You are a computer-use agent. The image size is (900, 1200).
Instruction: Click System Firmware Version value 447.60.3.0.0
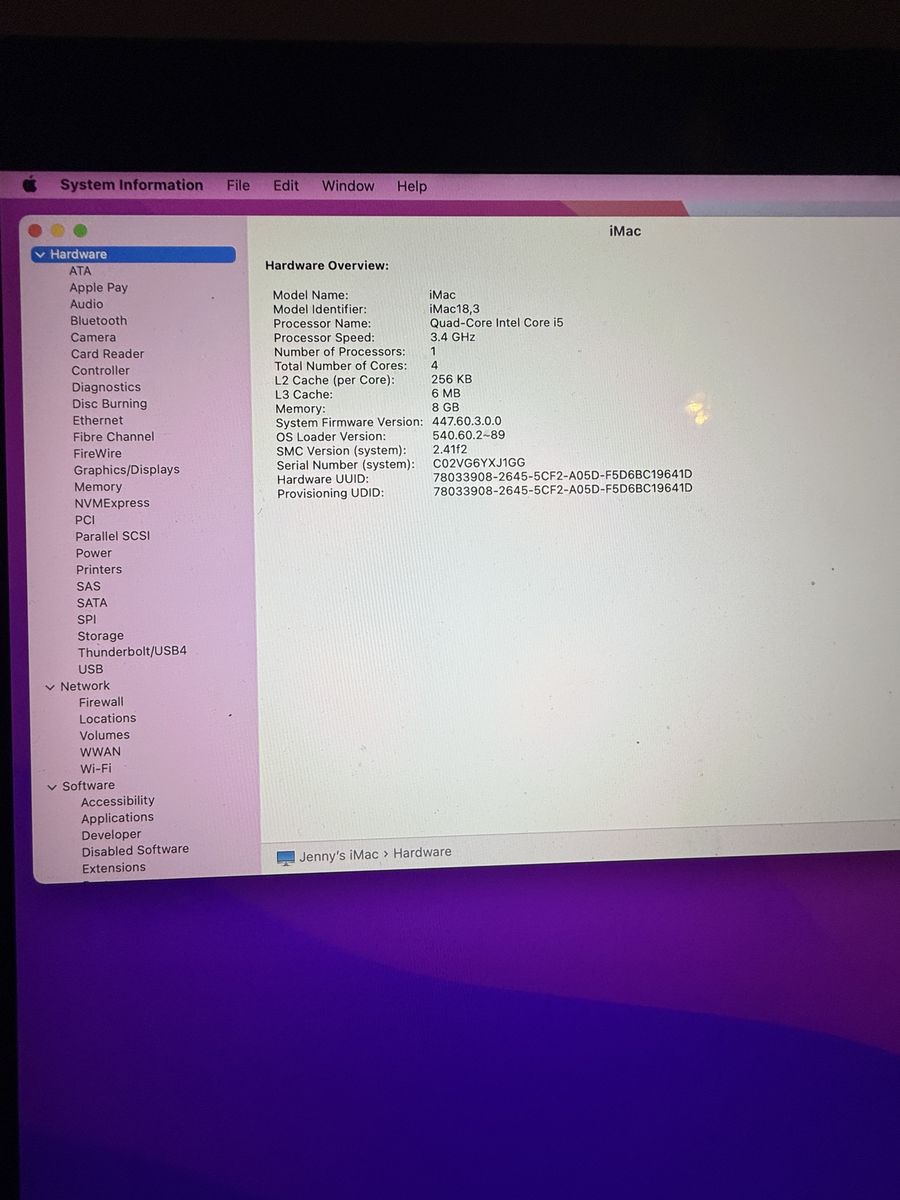click(x=467, y=422)
